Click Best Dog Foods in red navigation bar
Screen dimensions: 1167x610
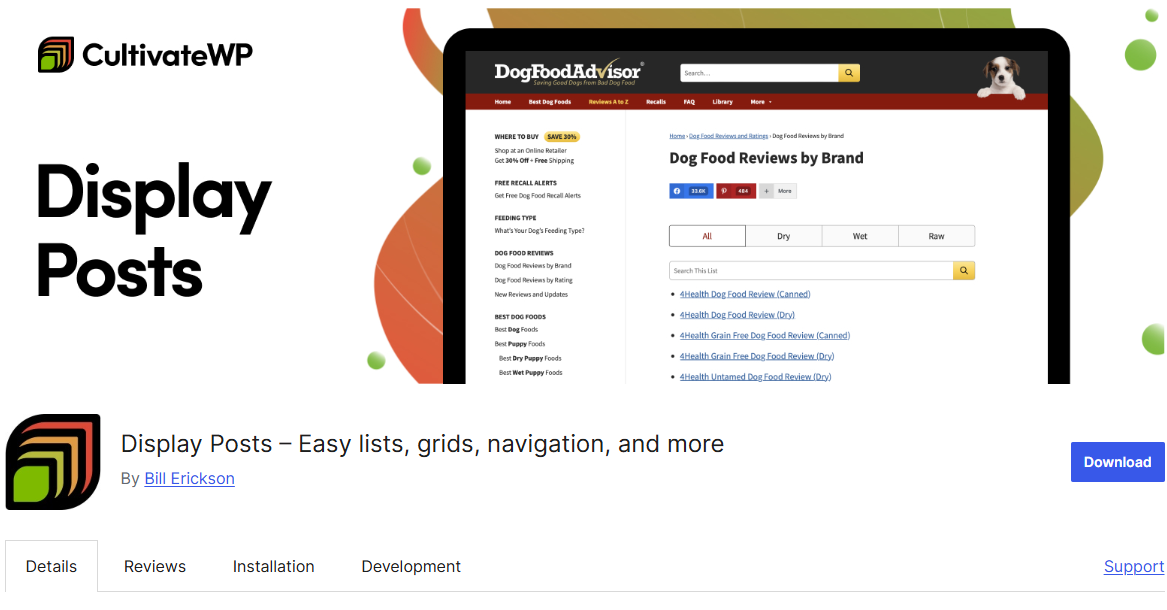click(x=549, y=102)
